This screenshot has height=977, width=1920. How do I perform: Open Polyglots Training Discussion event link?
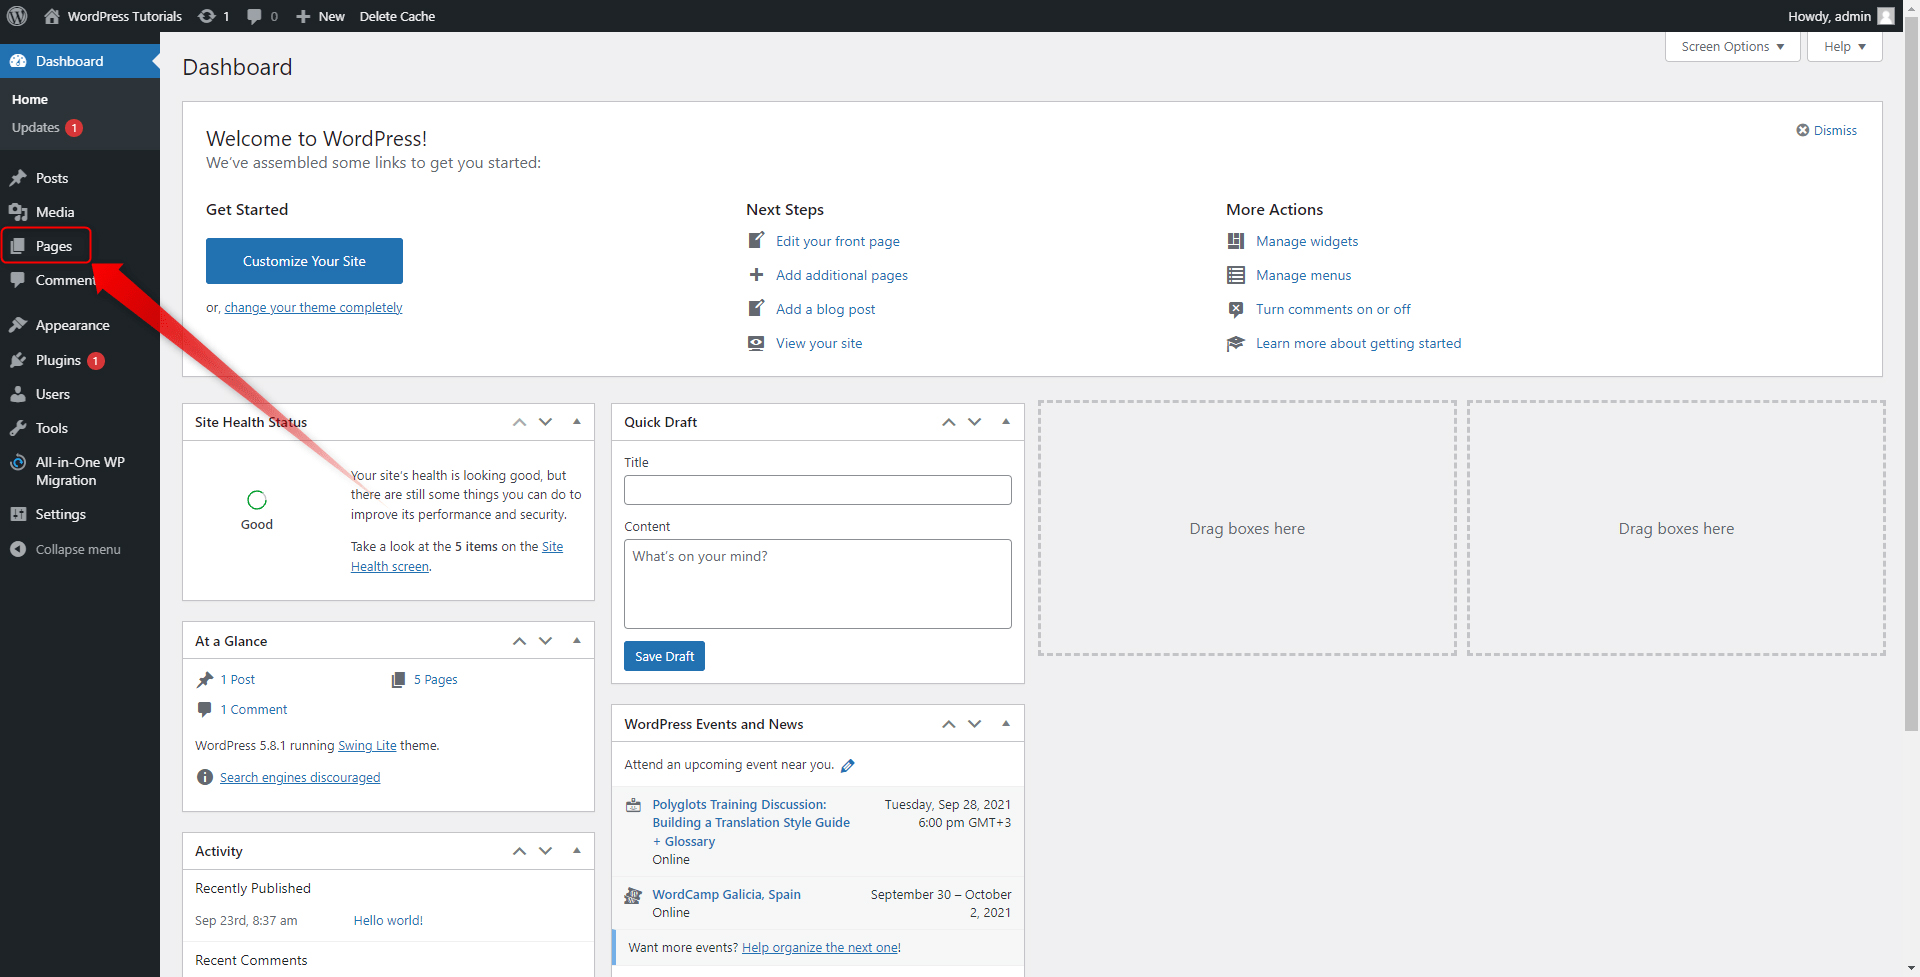[x=751, y=823]
